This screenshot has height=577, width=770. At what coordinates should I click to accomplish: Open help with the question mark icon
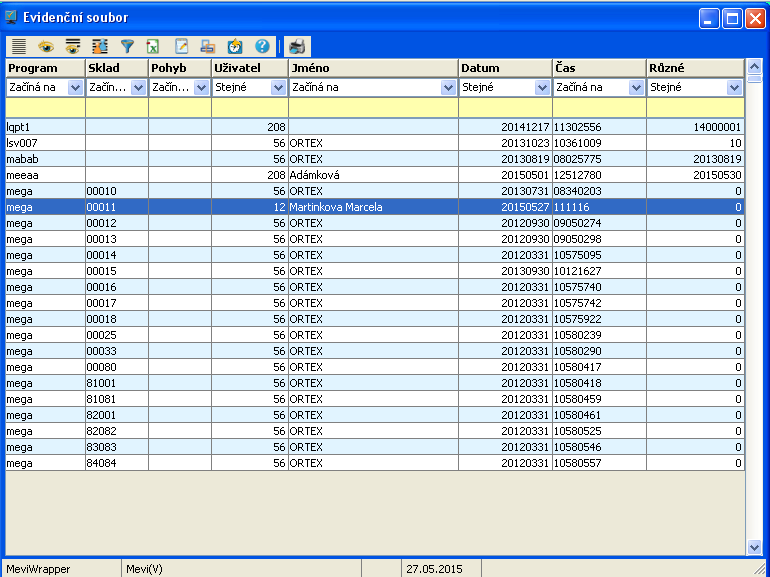262,46
